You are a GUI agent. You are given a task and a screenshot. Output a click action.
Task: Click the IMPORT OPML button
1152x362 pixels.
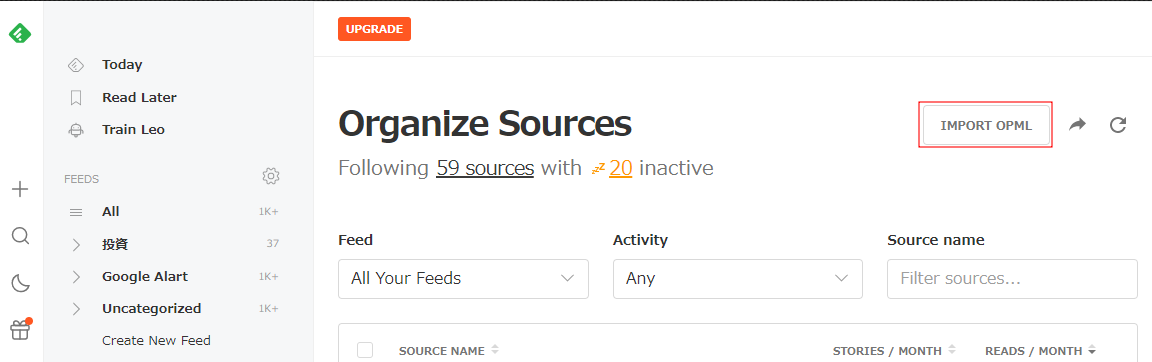click(986, 126)
